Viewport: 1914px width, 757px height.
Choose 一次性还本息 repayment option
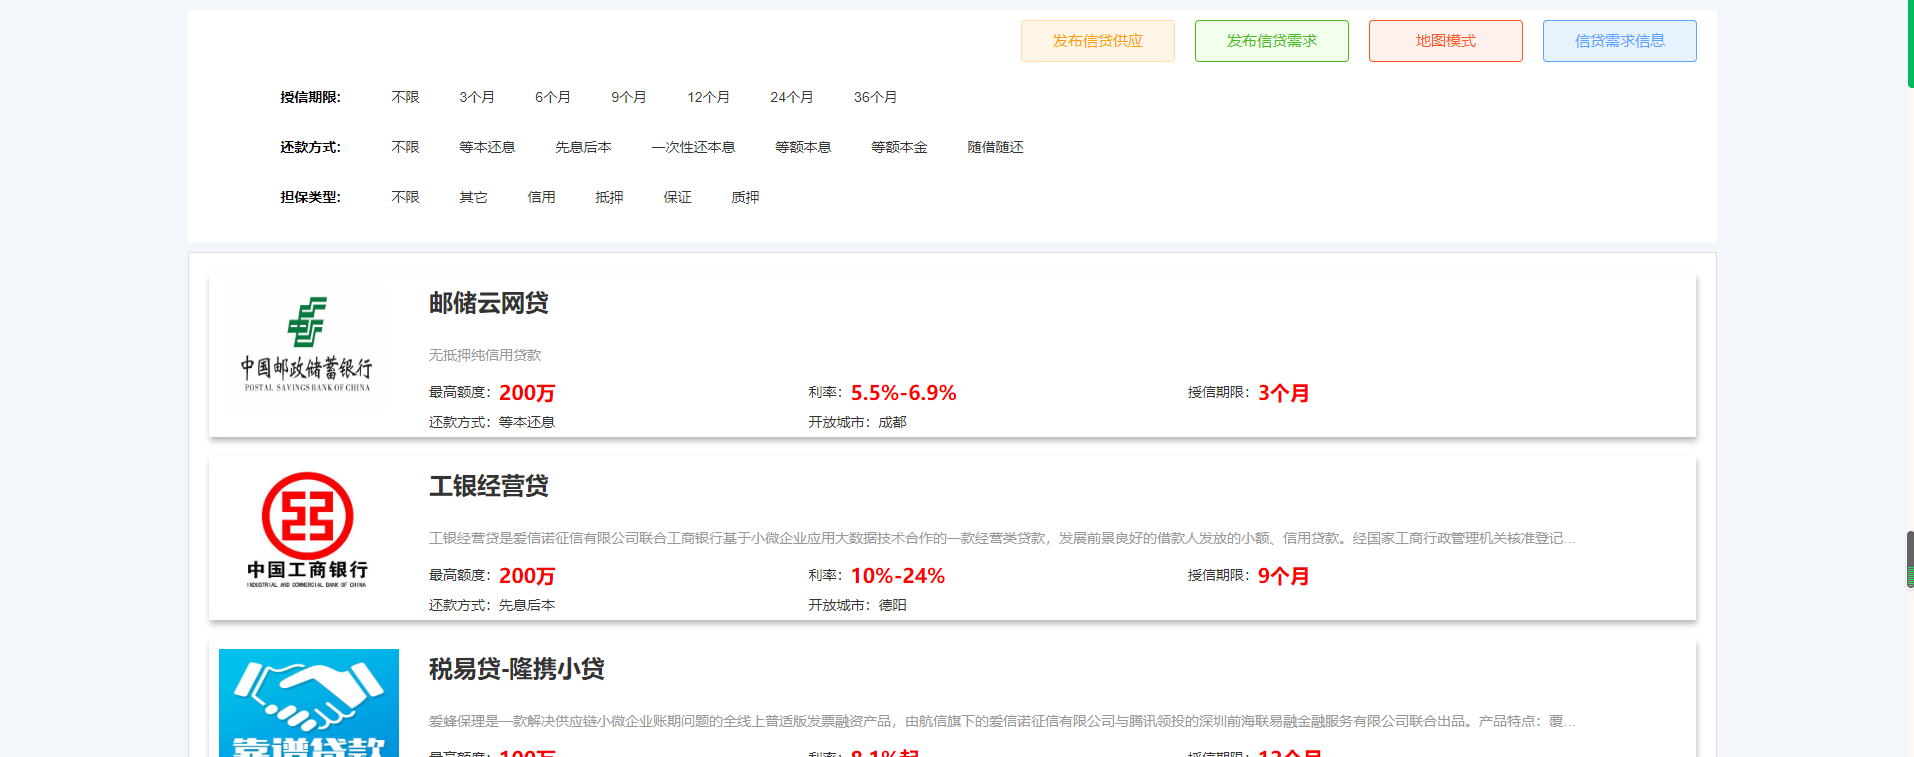(693, 147)
